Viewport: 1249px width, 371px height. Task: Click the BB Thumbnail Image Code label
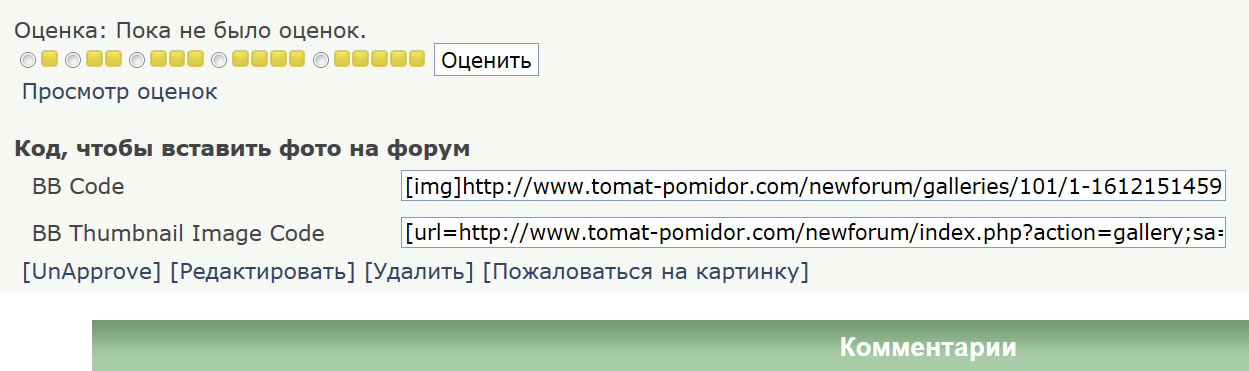point(178,234)
